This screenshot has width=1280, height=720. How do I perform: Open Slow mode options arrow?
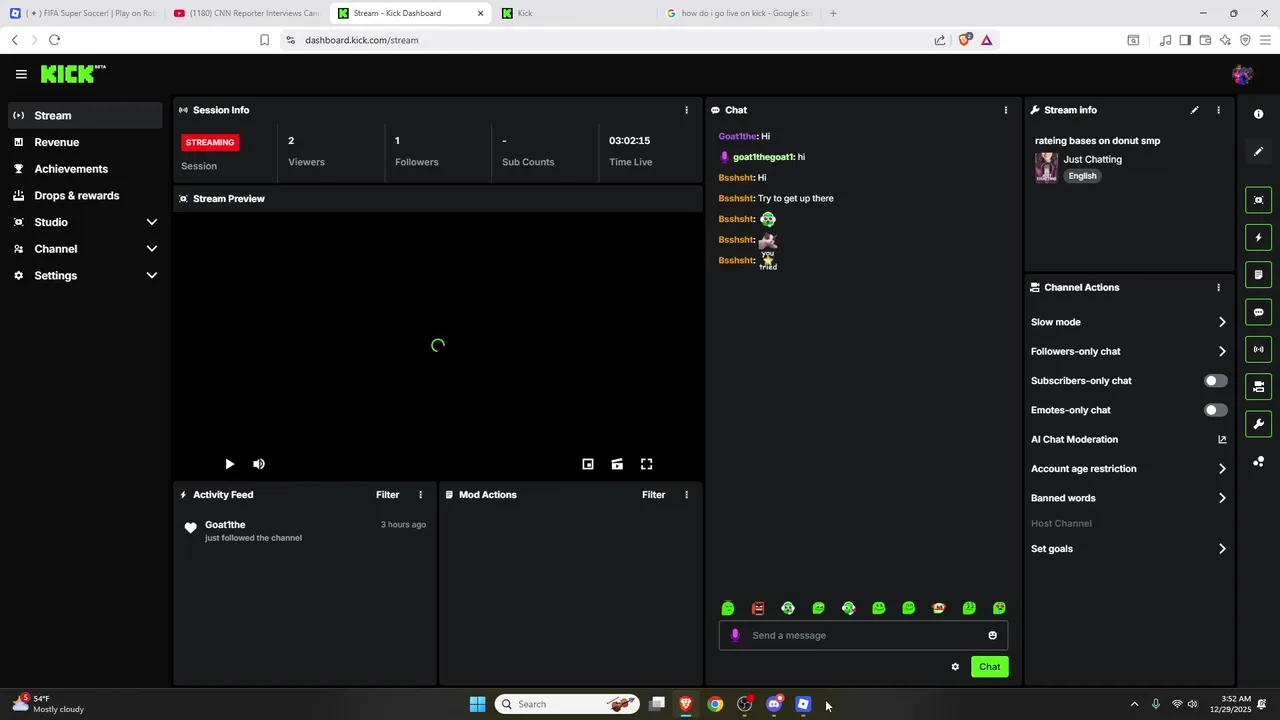[1222, 322]
